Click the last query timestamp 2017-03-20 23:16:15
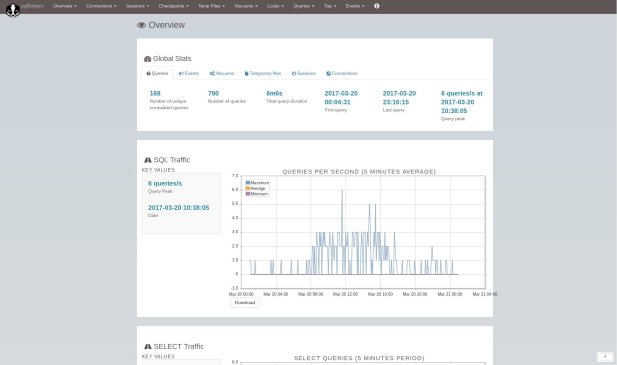 [399, 98]
